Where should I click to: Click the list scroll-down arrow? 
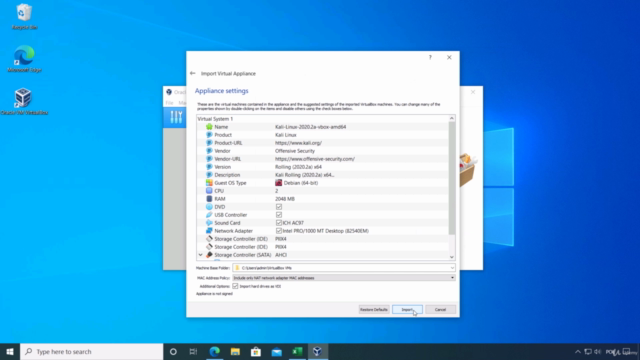451,257
